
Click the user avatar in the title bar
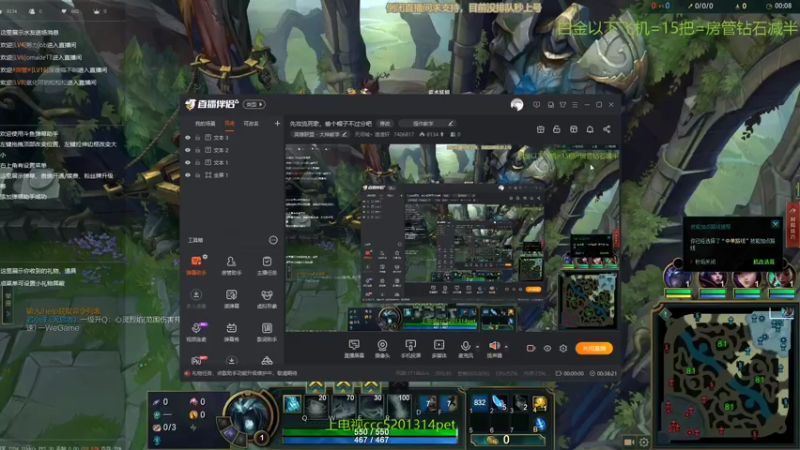click(517, 105)
